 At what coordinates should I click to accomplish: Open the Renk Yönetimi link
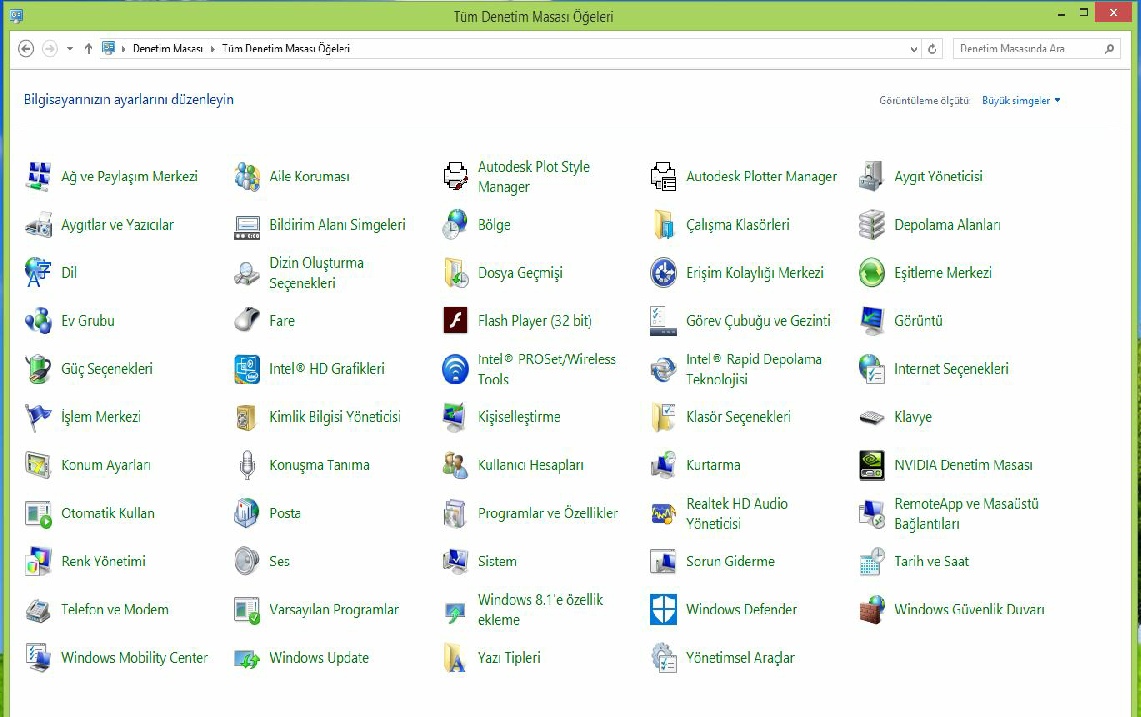[x=103, y=561]
